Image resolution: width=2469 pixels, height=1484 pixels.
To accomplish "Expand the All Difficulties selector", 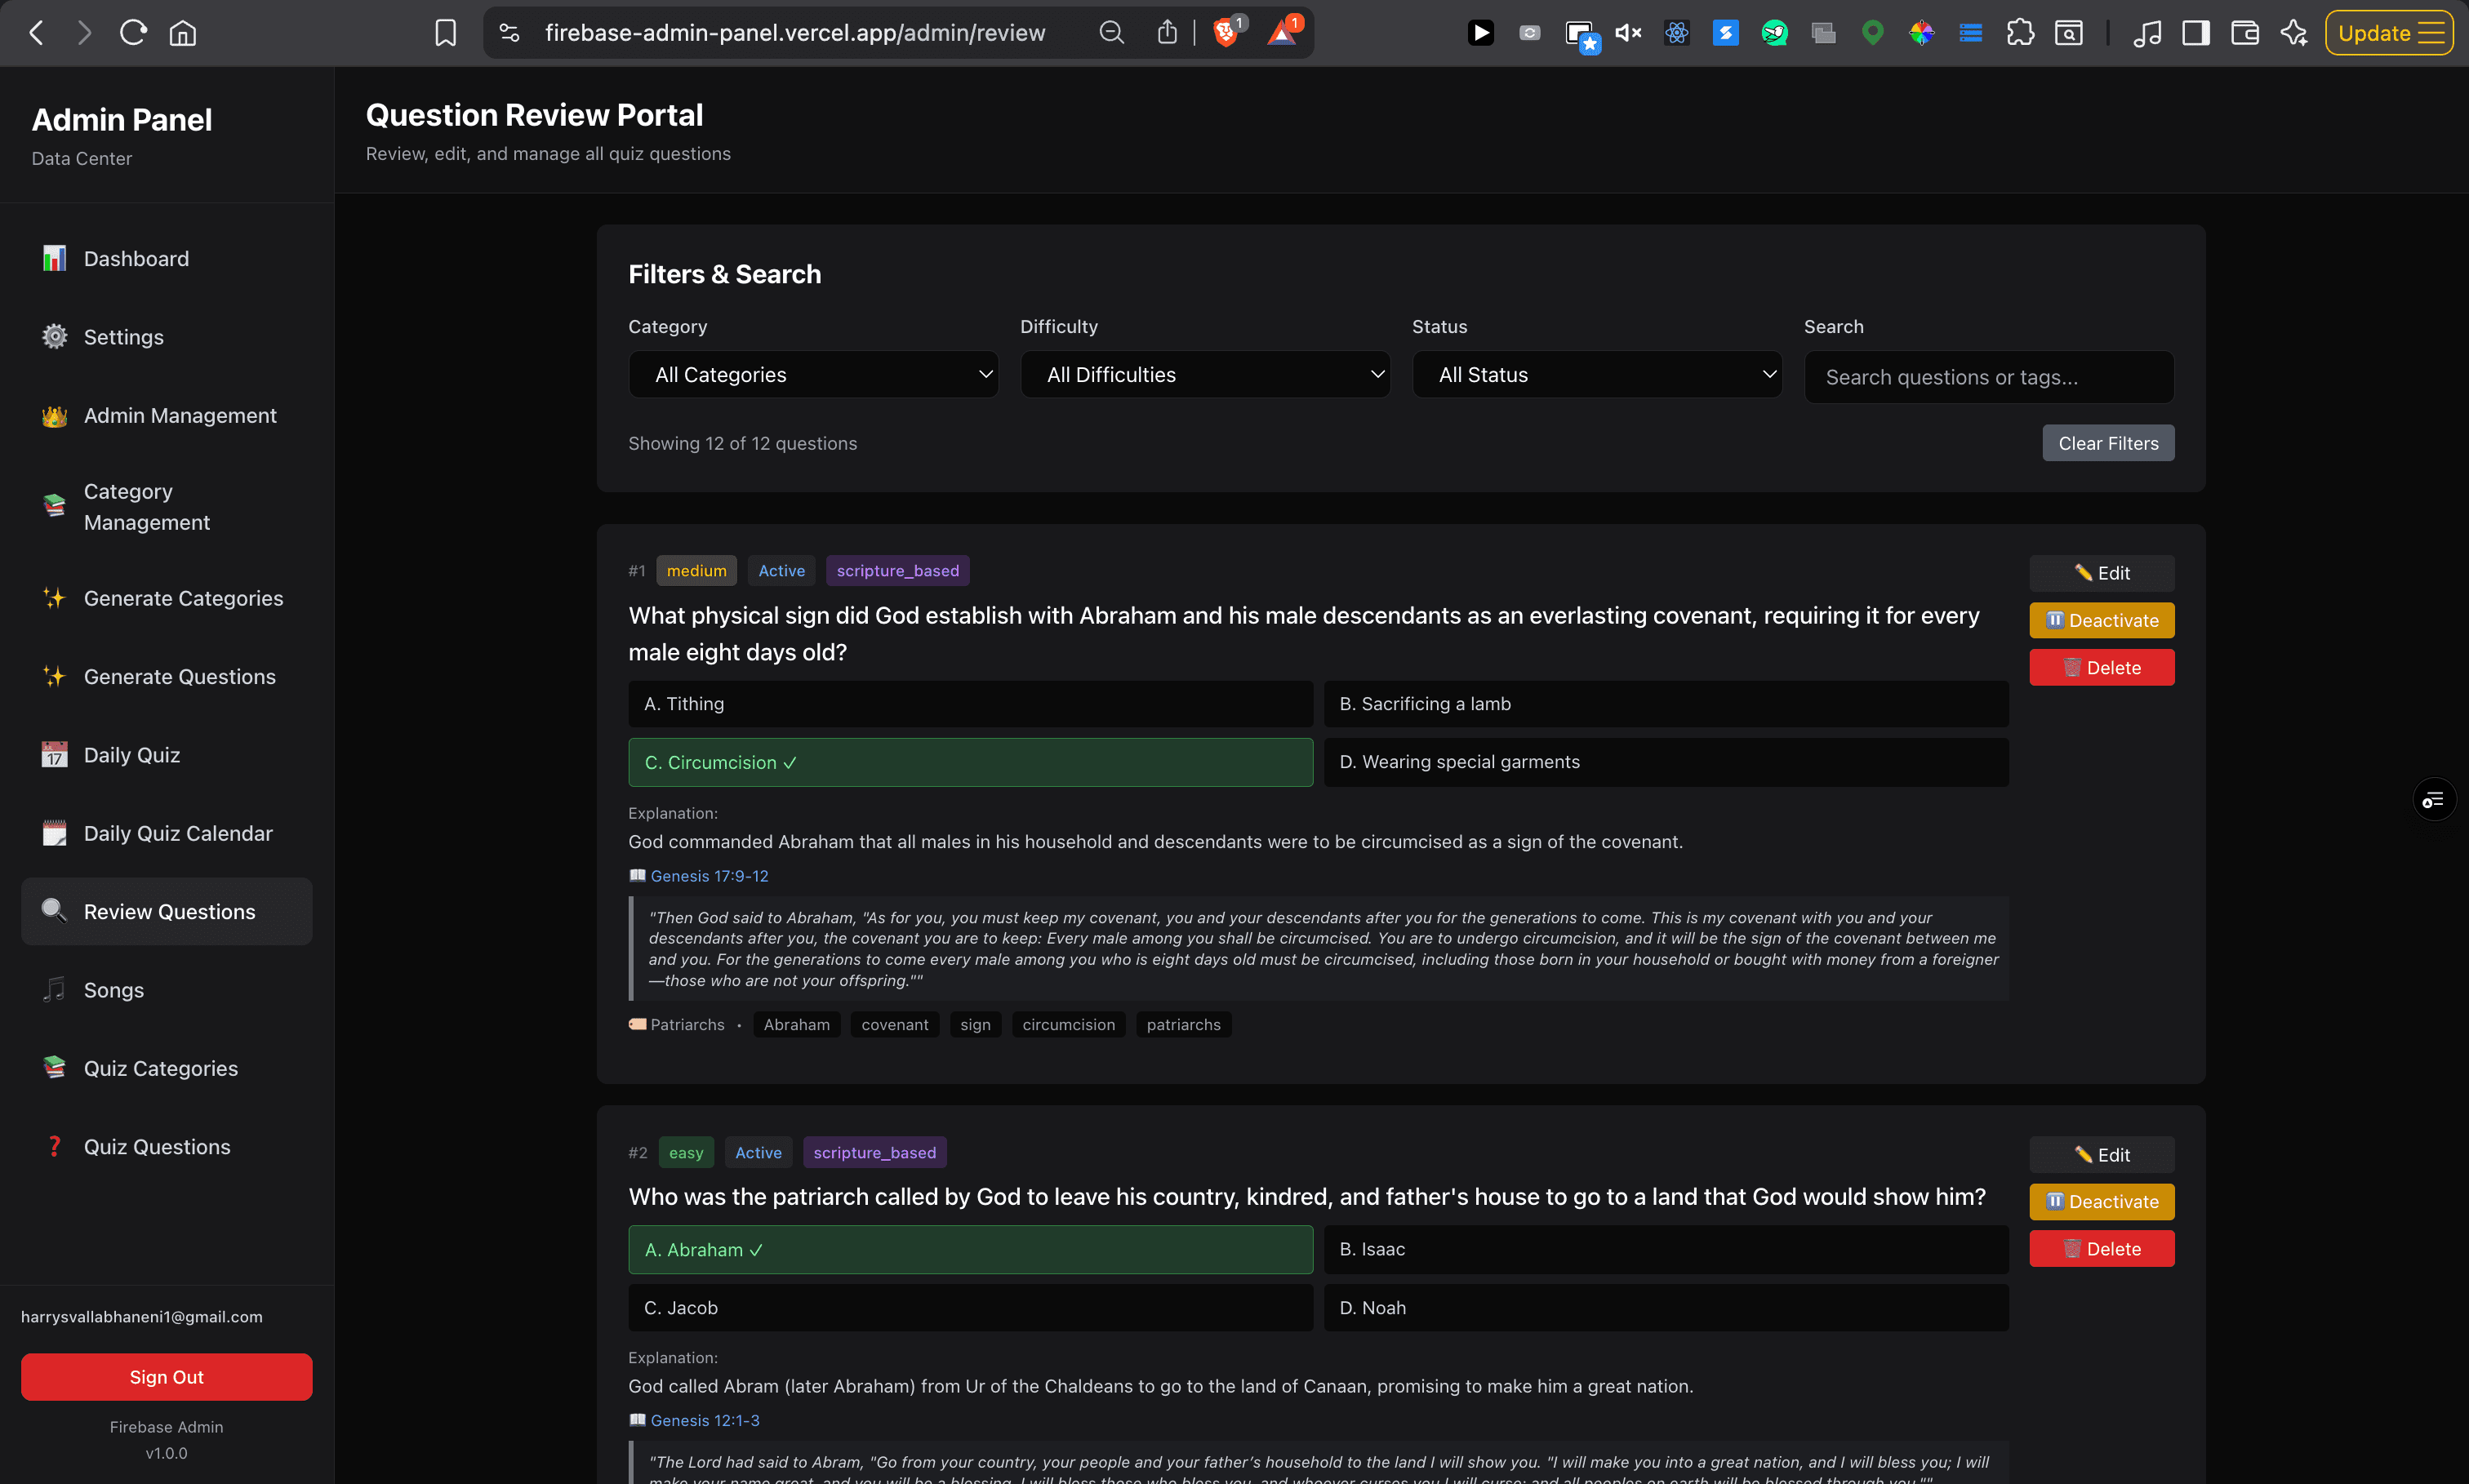I will coord(1204,374).
